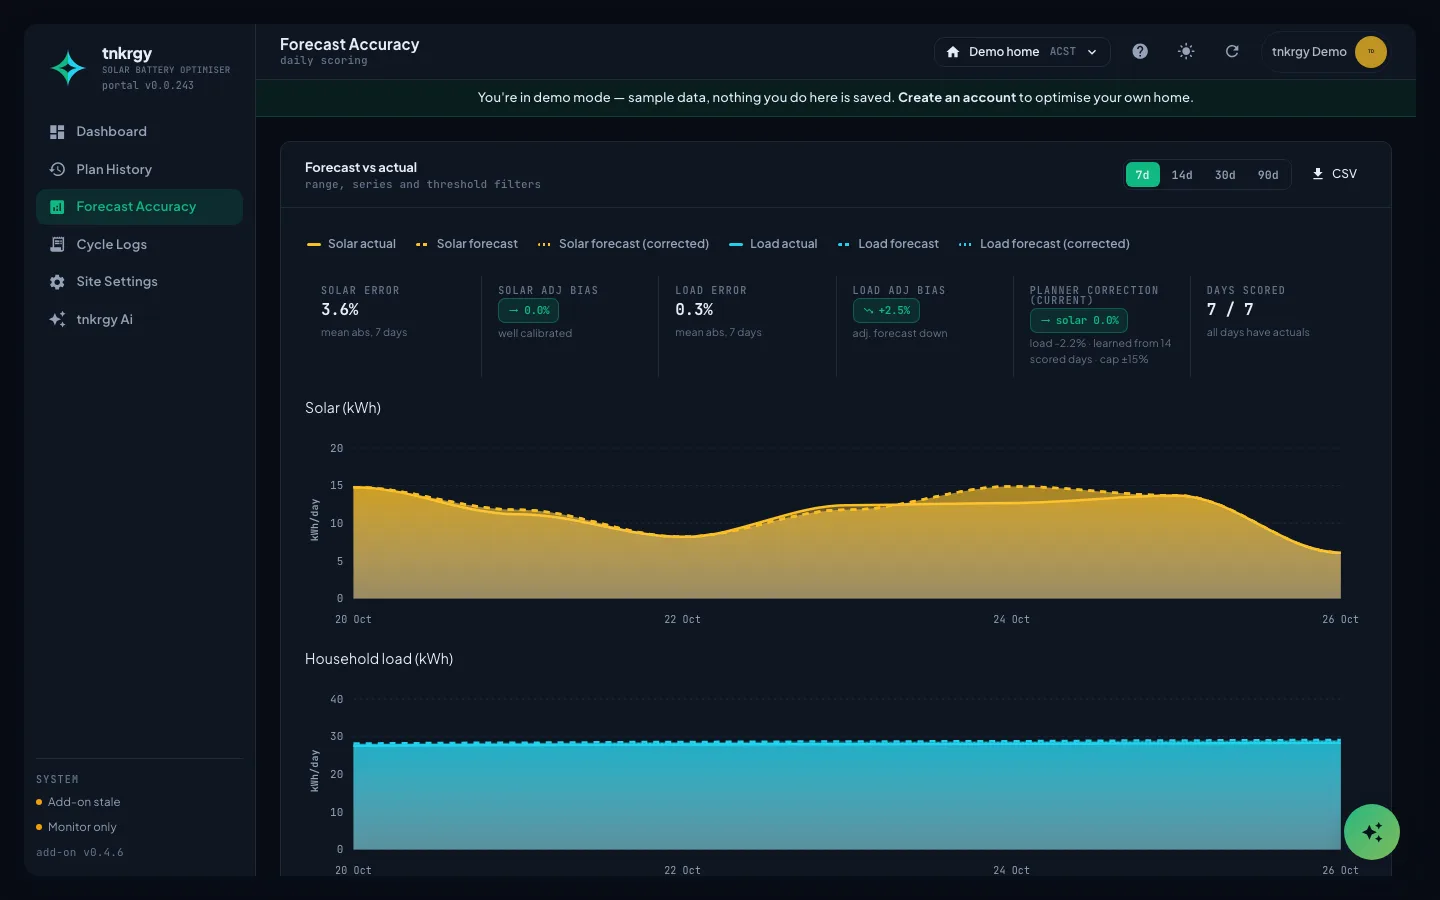This screenshot has width=1440, height=900.
Task: Click the 7 / 7 days scored value
Action: (1230, 310)
